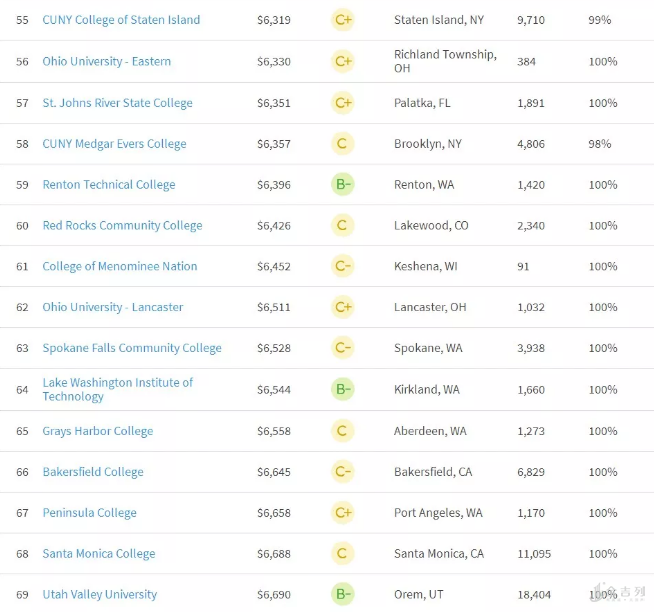The width and height of the screenshot is (654, 612).
Task: Select Renton Technical College link
Action: pos(108,185)
